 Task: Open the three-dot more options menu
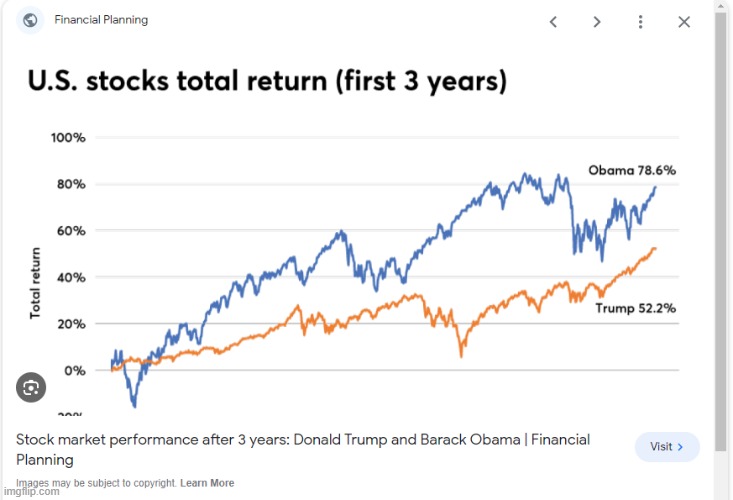pos(641,22)
